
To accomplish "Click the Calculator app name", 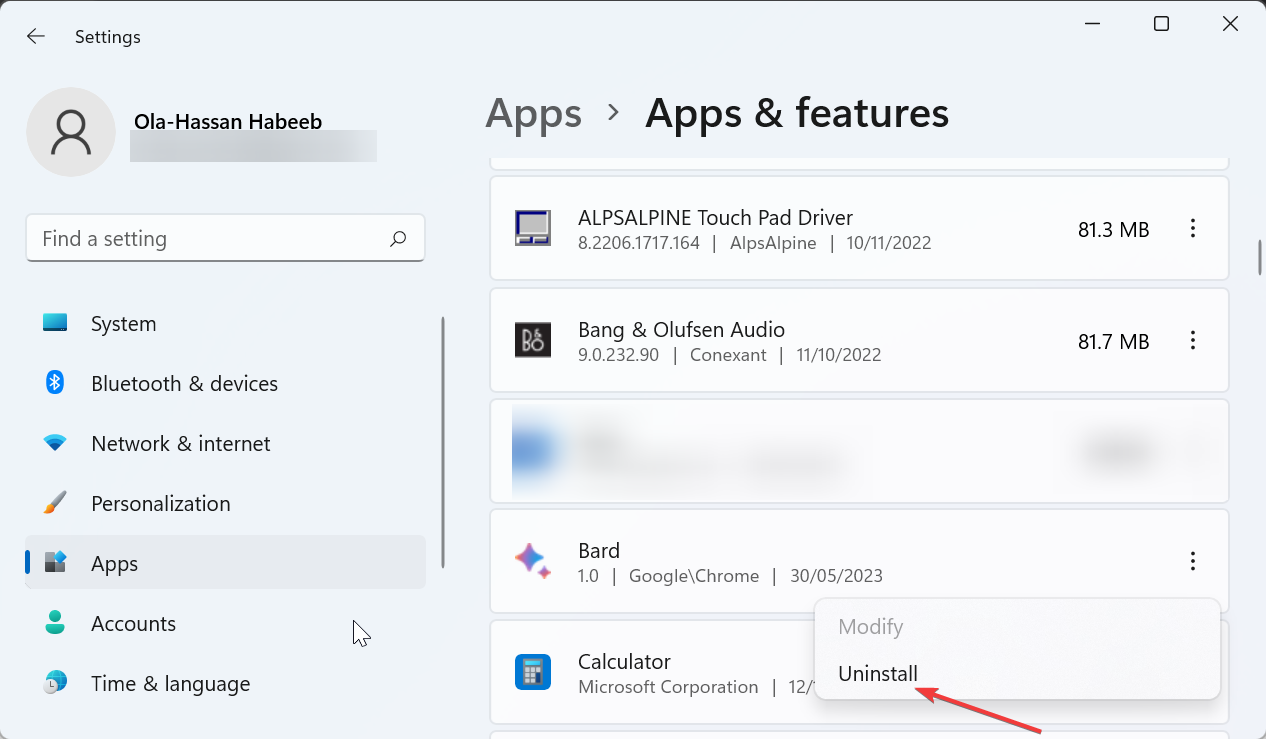I will point(624,662).
